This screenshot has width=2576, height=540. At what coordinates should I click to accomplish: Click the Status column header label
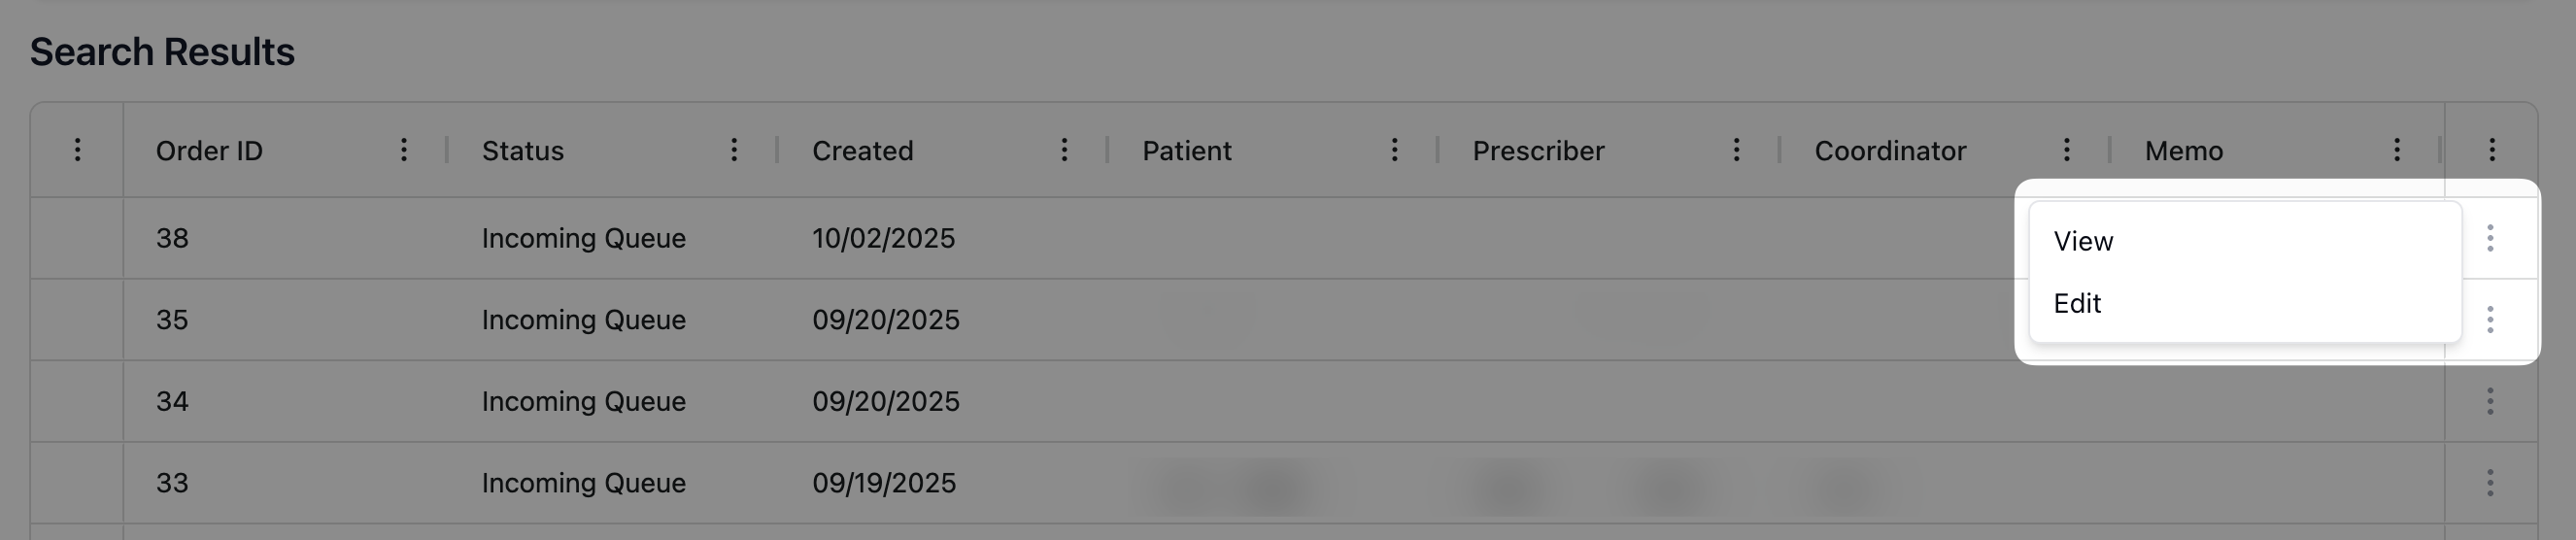[x=522, y=151]
